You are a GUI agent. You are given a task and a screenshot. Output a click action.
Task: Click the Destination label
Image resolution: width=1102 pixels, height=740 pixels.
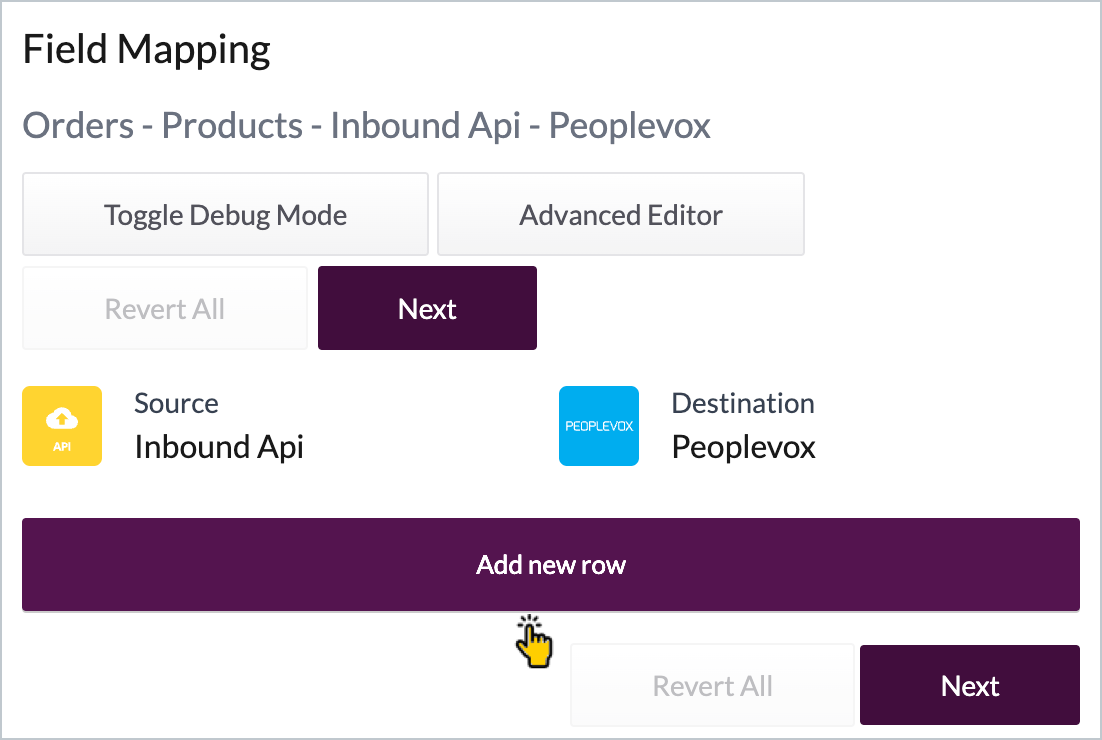coord(743,403)
